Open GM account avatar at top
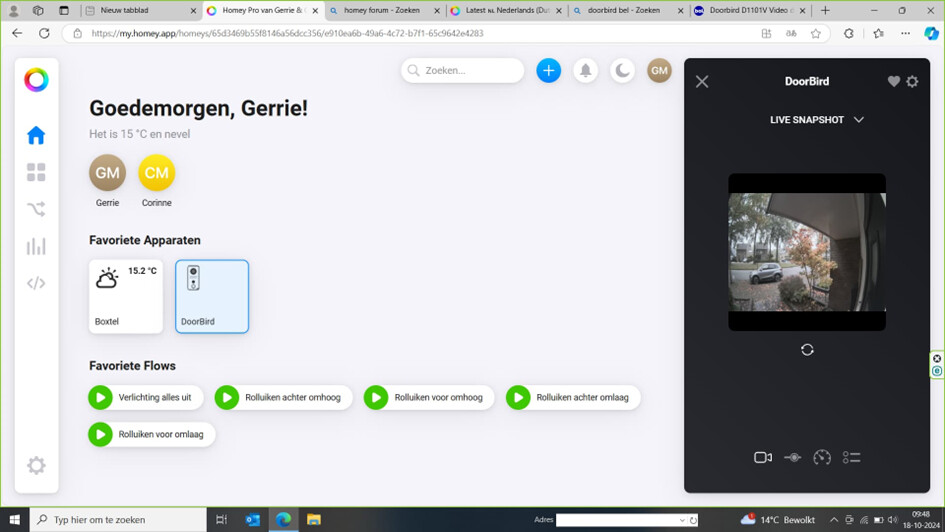Screen dimensions: 945x532 pos(659,70)
